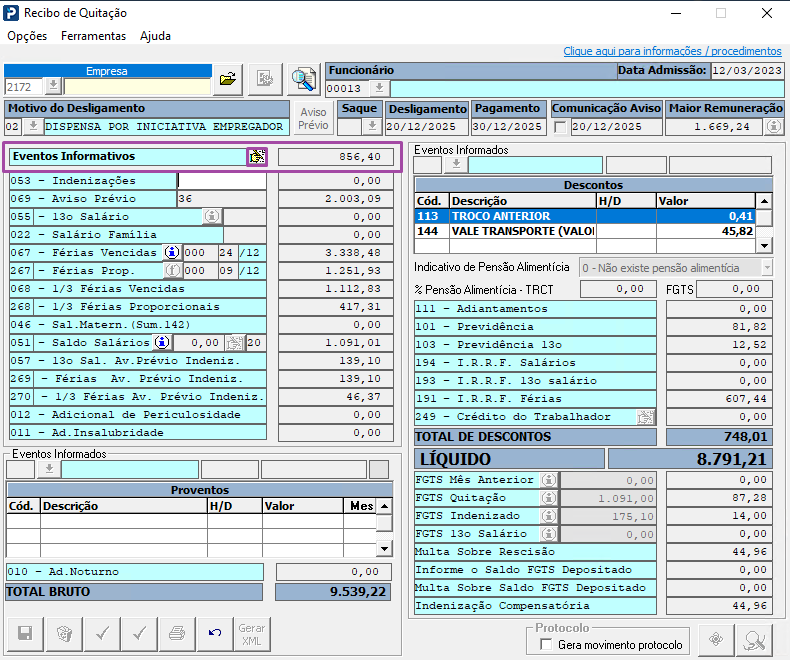Open Eventos Informados dropdown above Proventos

tap(49, 469)
